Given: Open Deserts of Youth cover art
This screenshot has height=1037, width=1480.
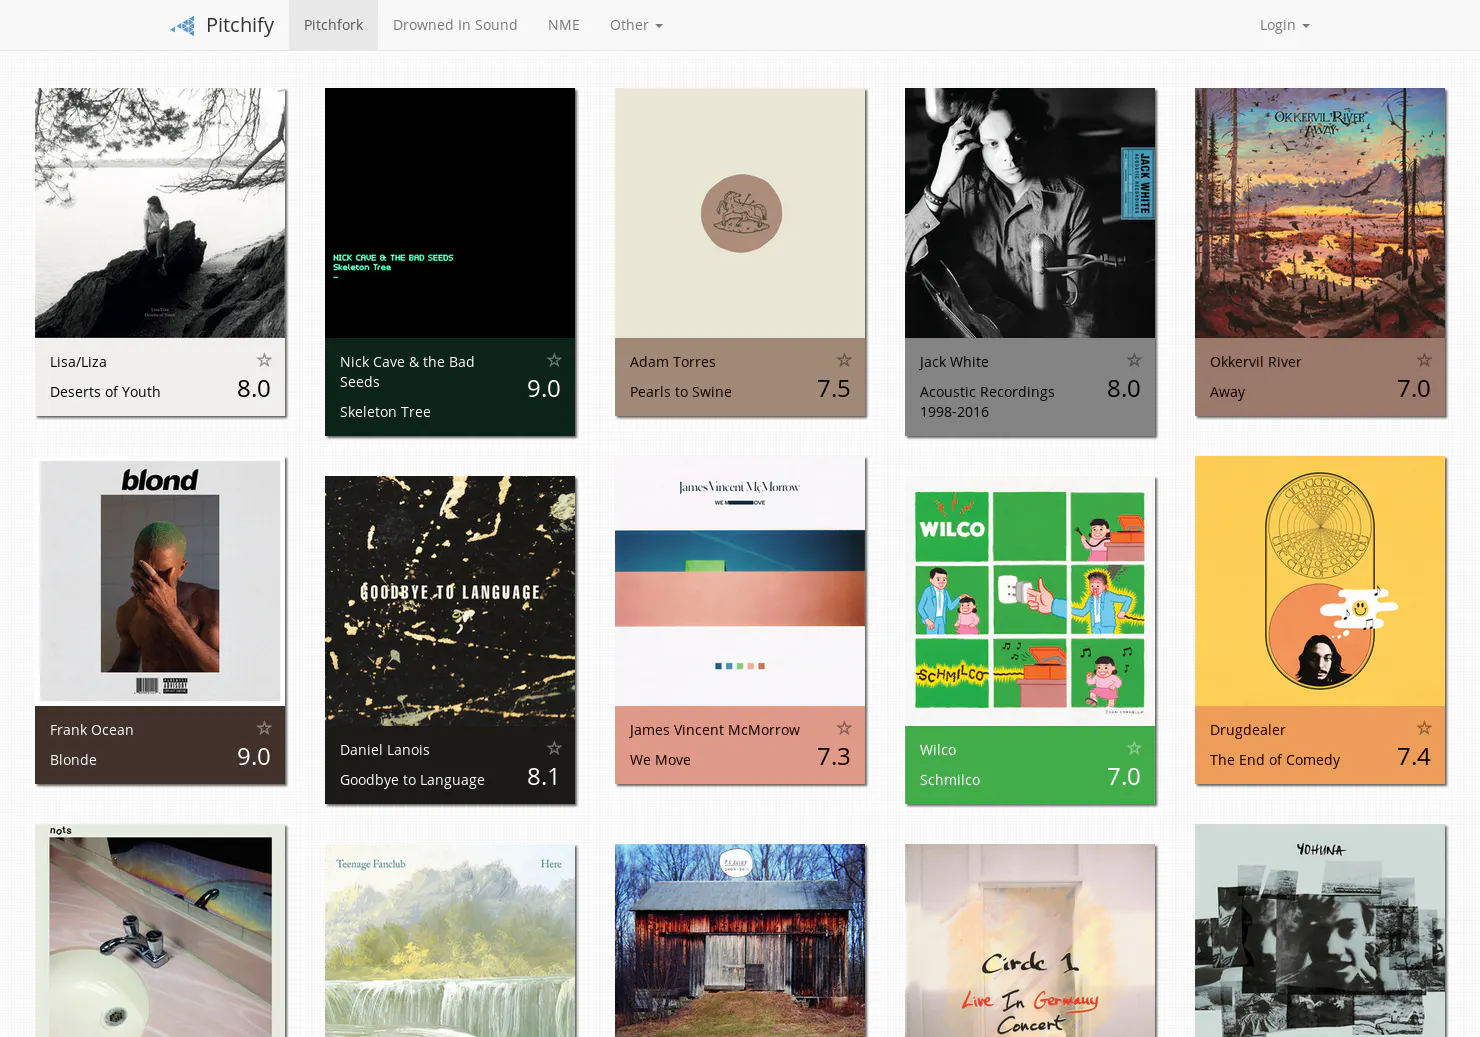Looking at the screenshot, I should pyautogui.click(x=160, y=213).
